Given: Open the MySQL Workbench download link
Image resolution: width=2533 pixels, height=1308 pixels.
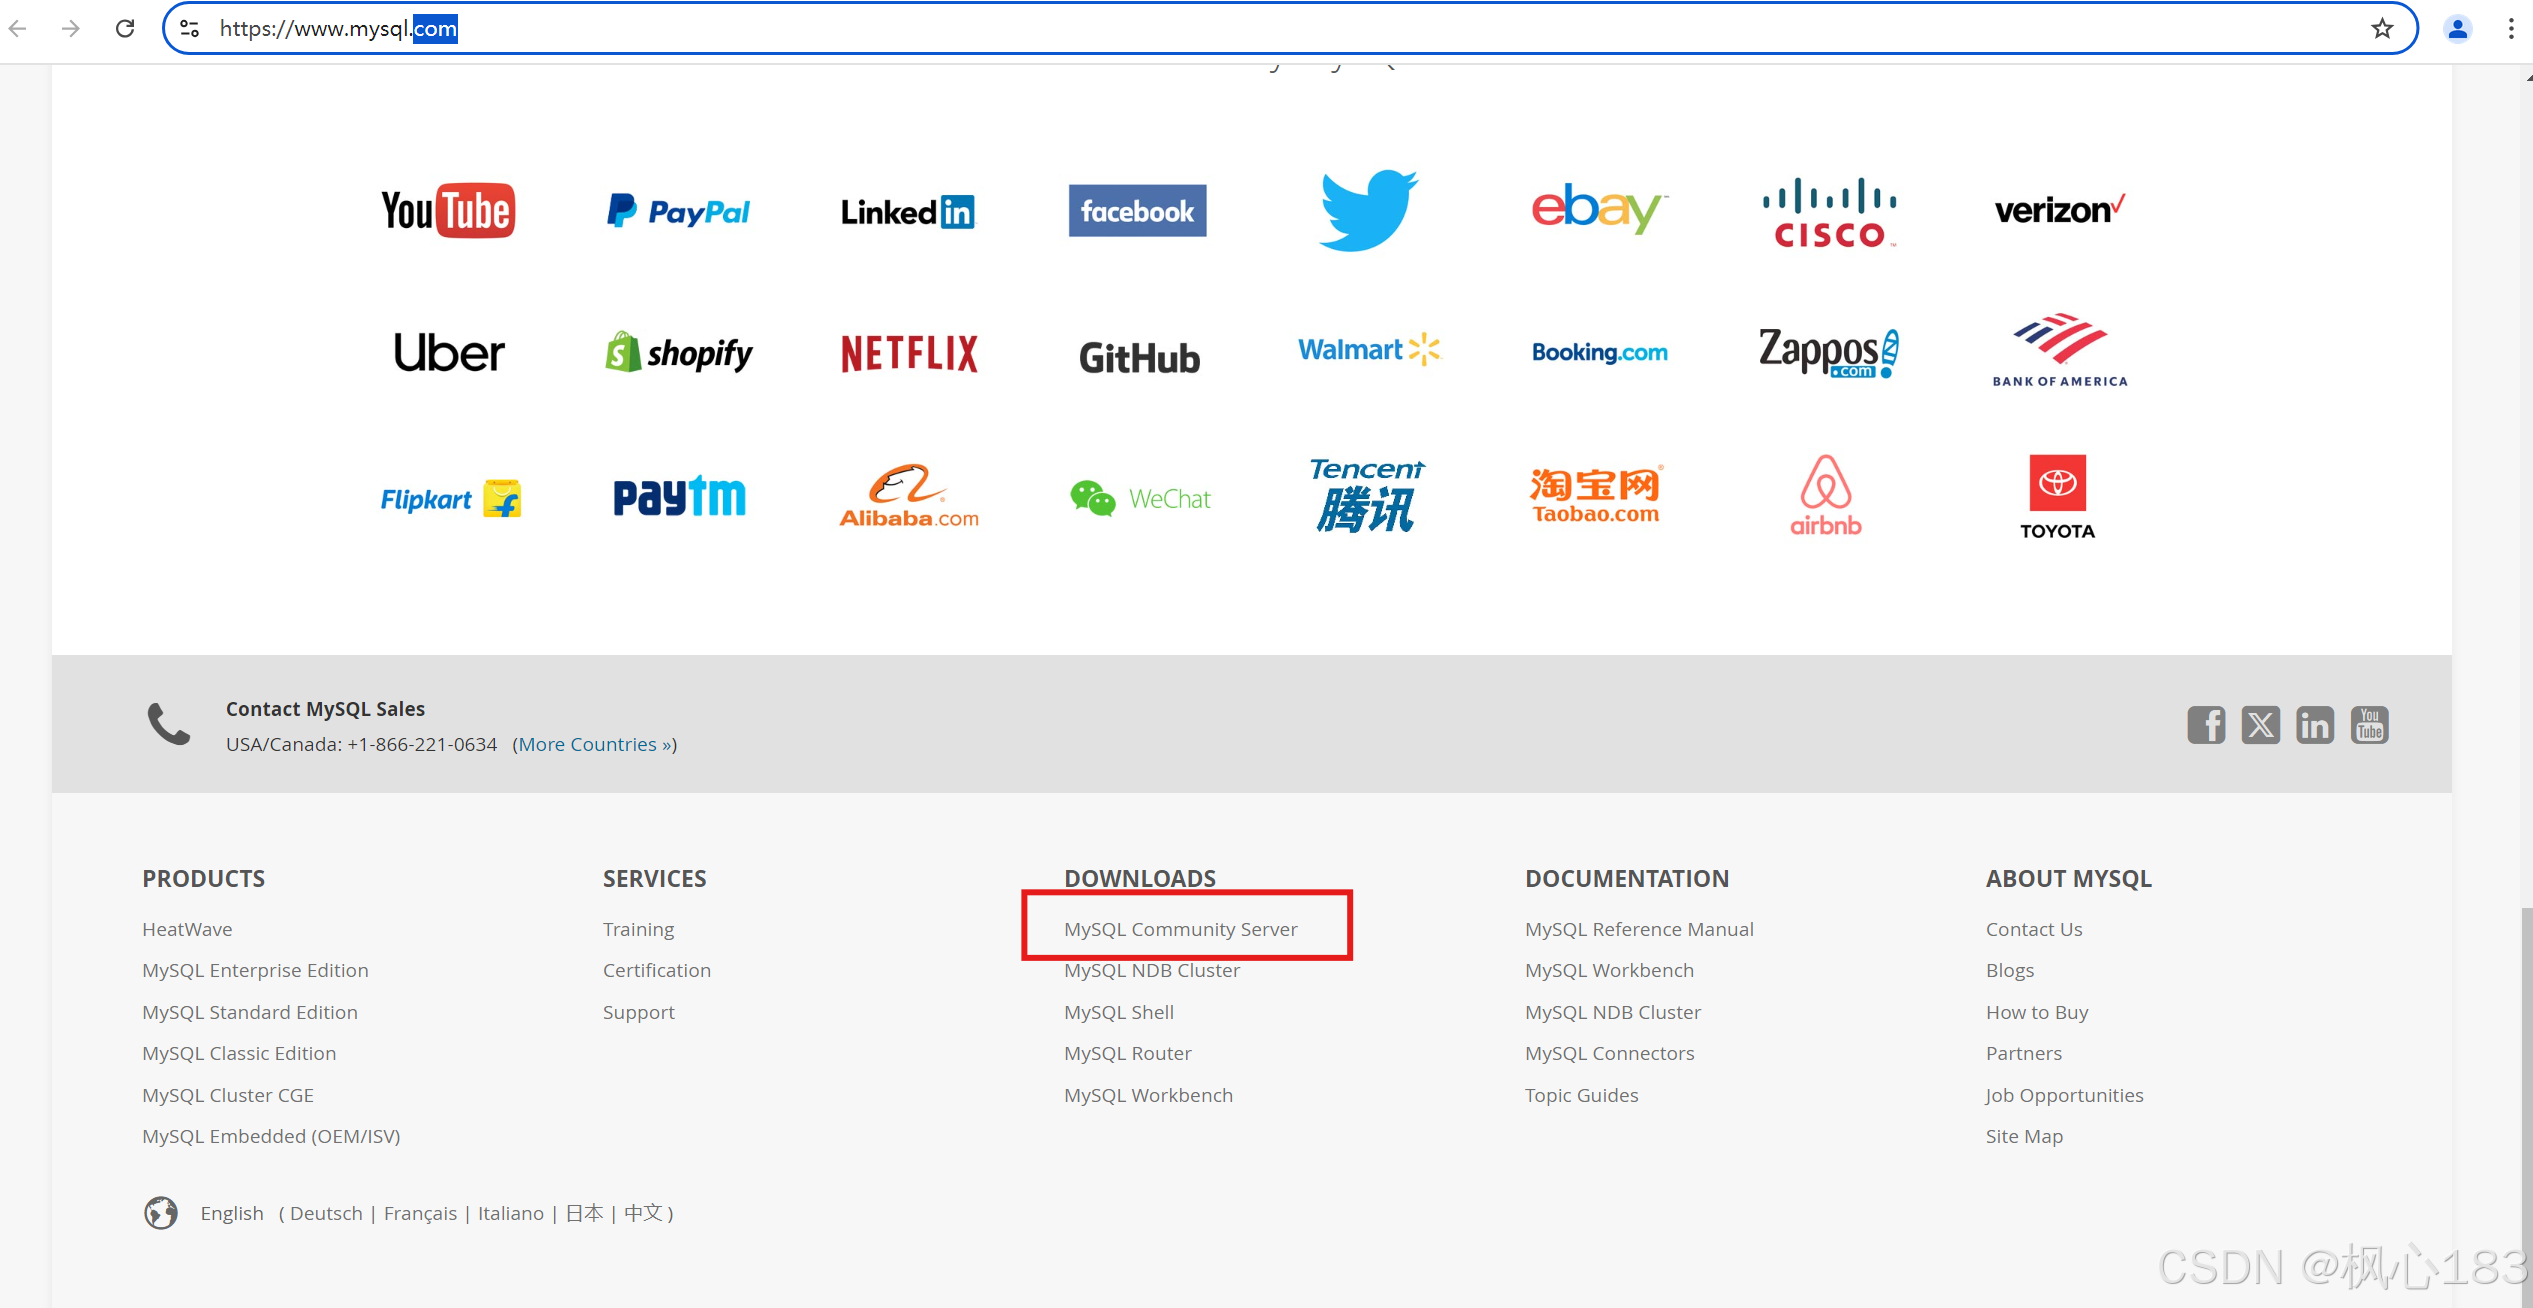Looking at the screenshot, I should click(x=1148, y=1095).
